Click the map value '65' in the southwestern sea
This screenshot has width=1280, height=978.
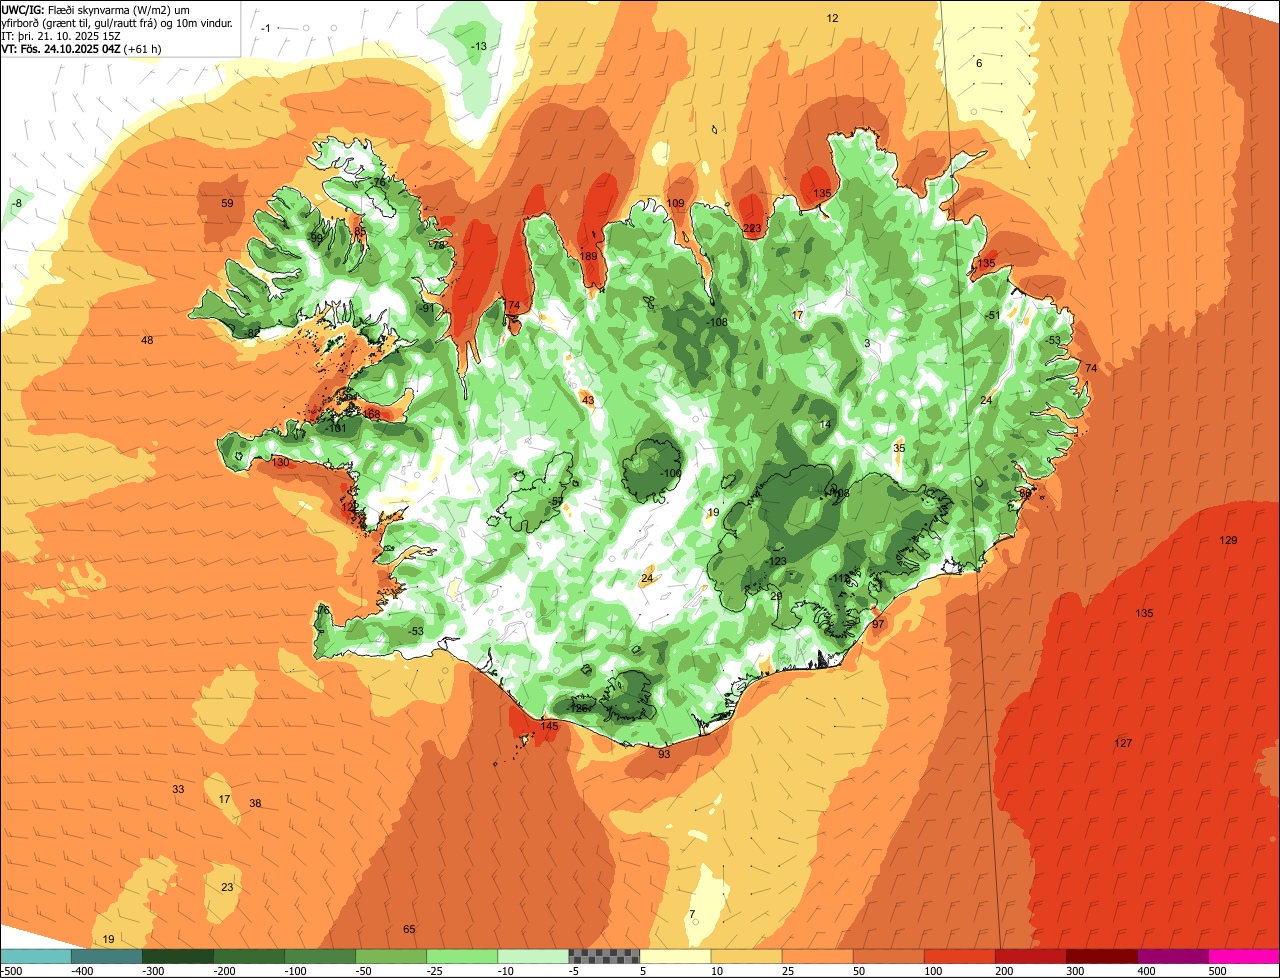click(x=409, y=930)
